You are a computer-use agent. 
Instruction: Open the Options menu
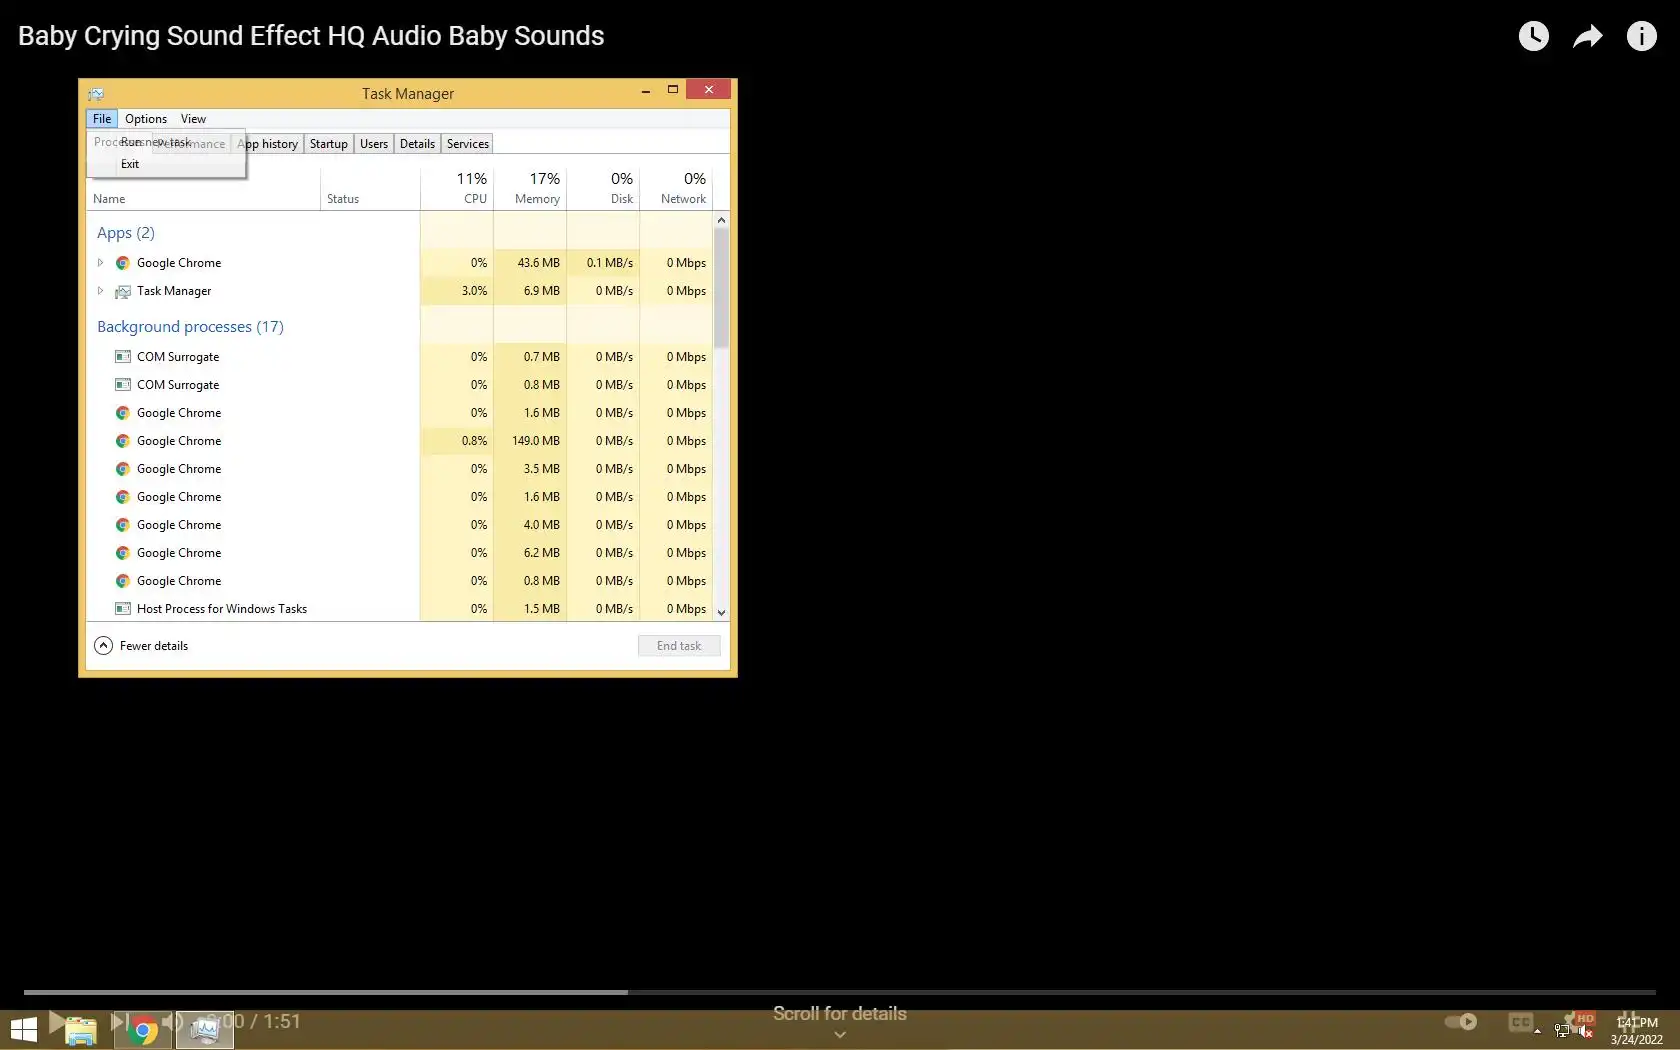point(146,119)
